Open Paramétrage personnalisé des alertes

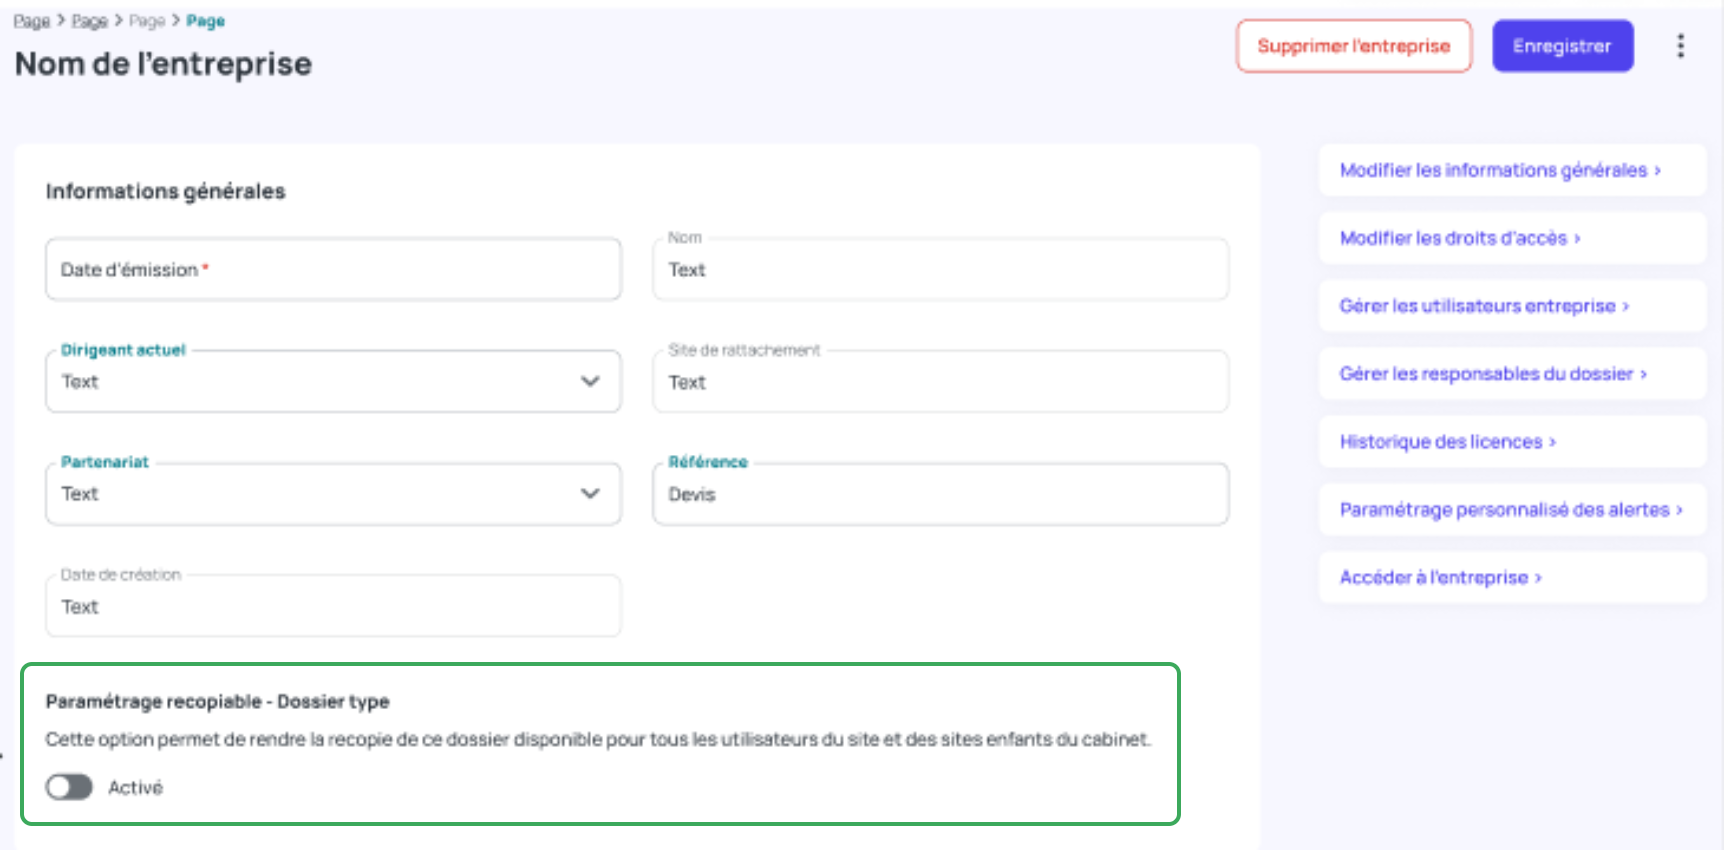[x=1510, y=510]
